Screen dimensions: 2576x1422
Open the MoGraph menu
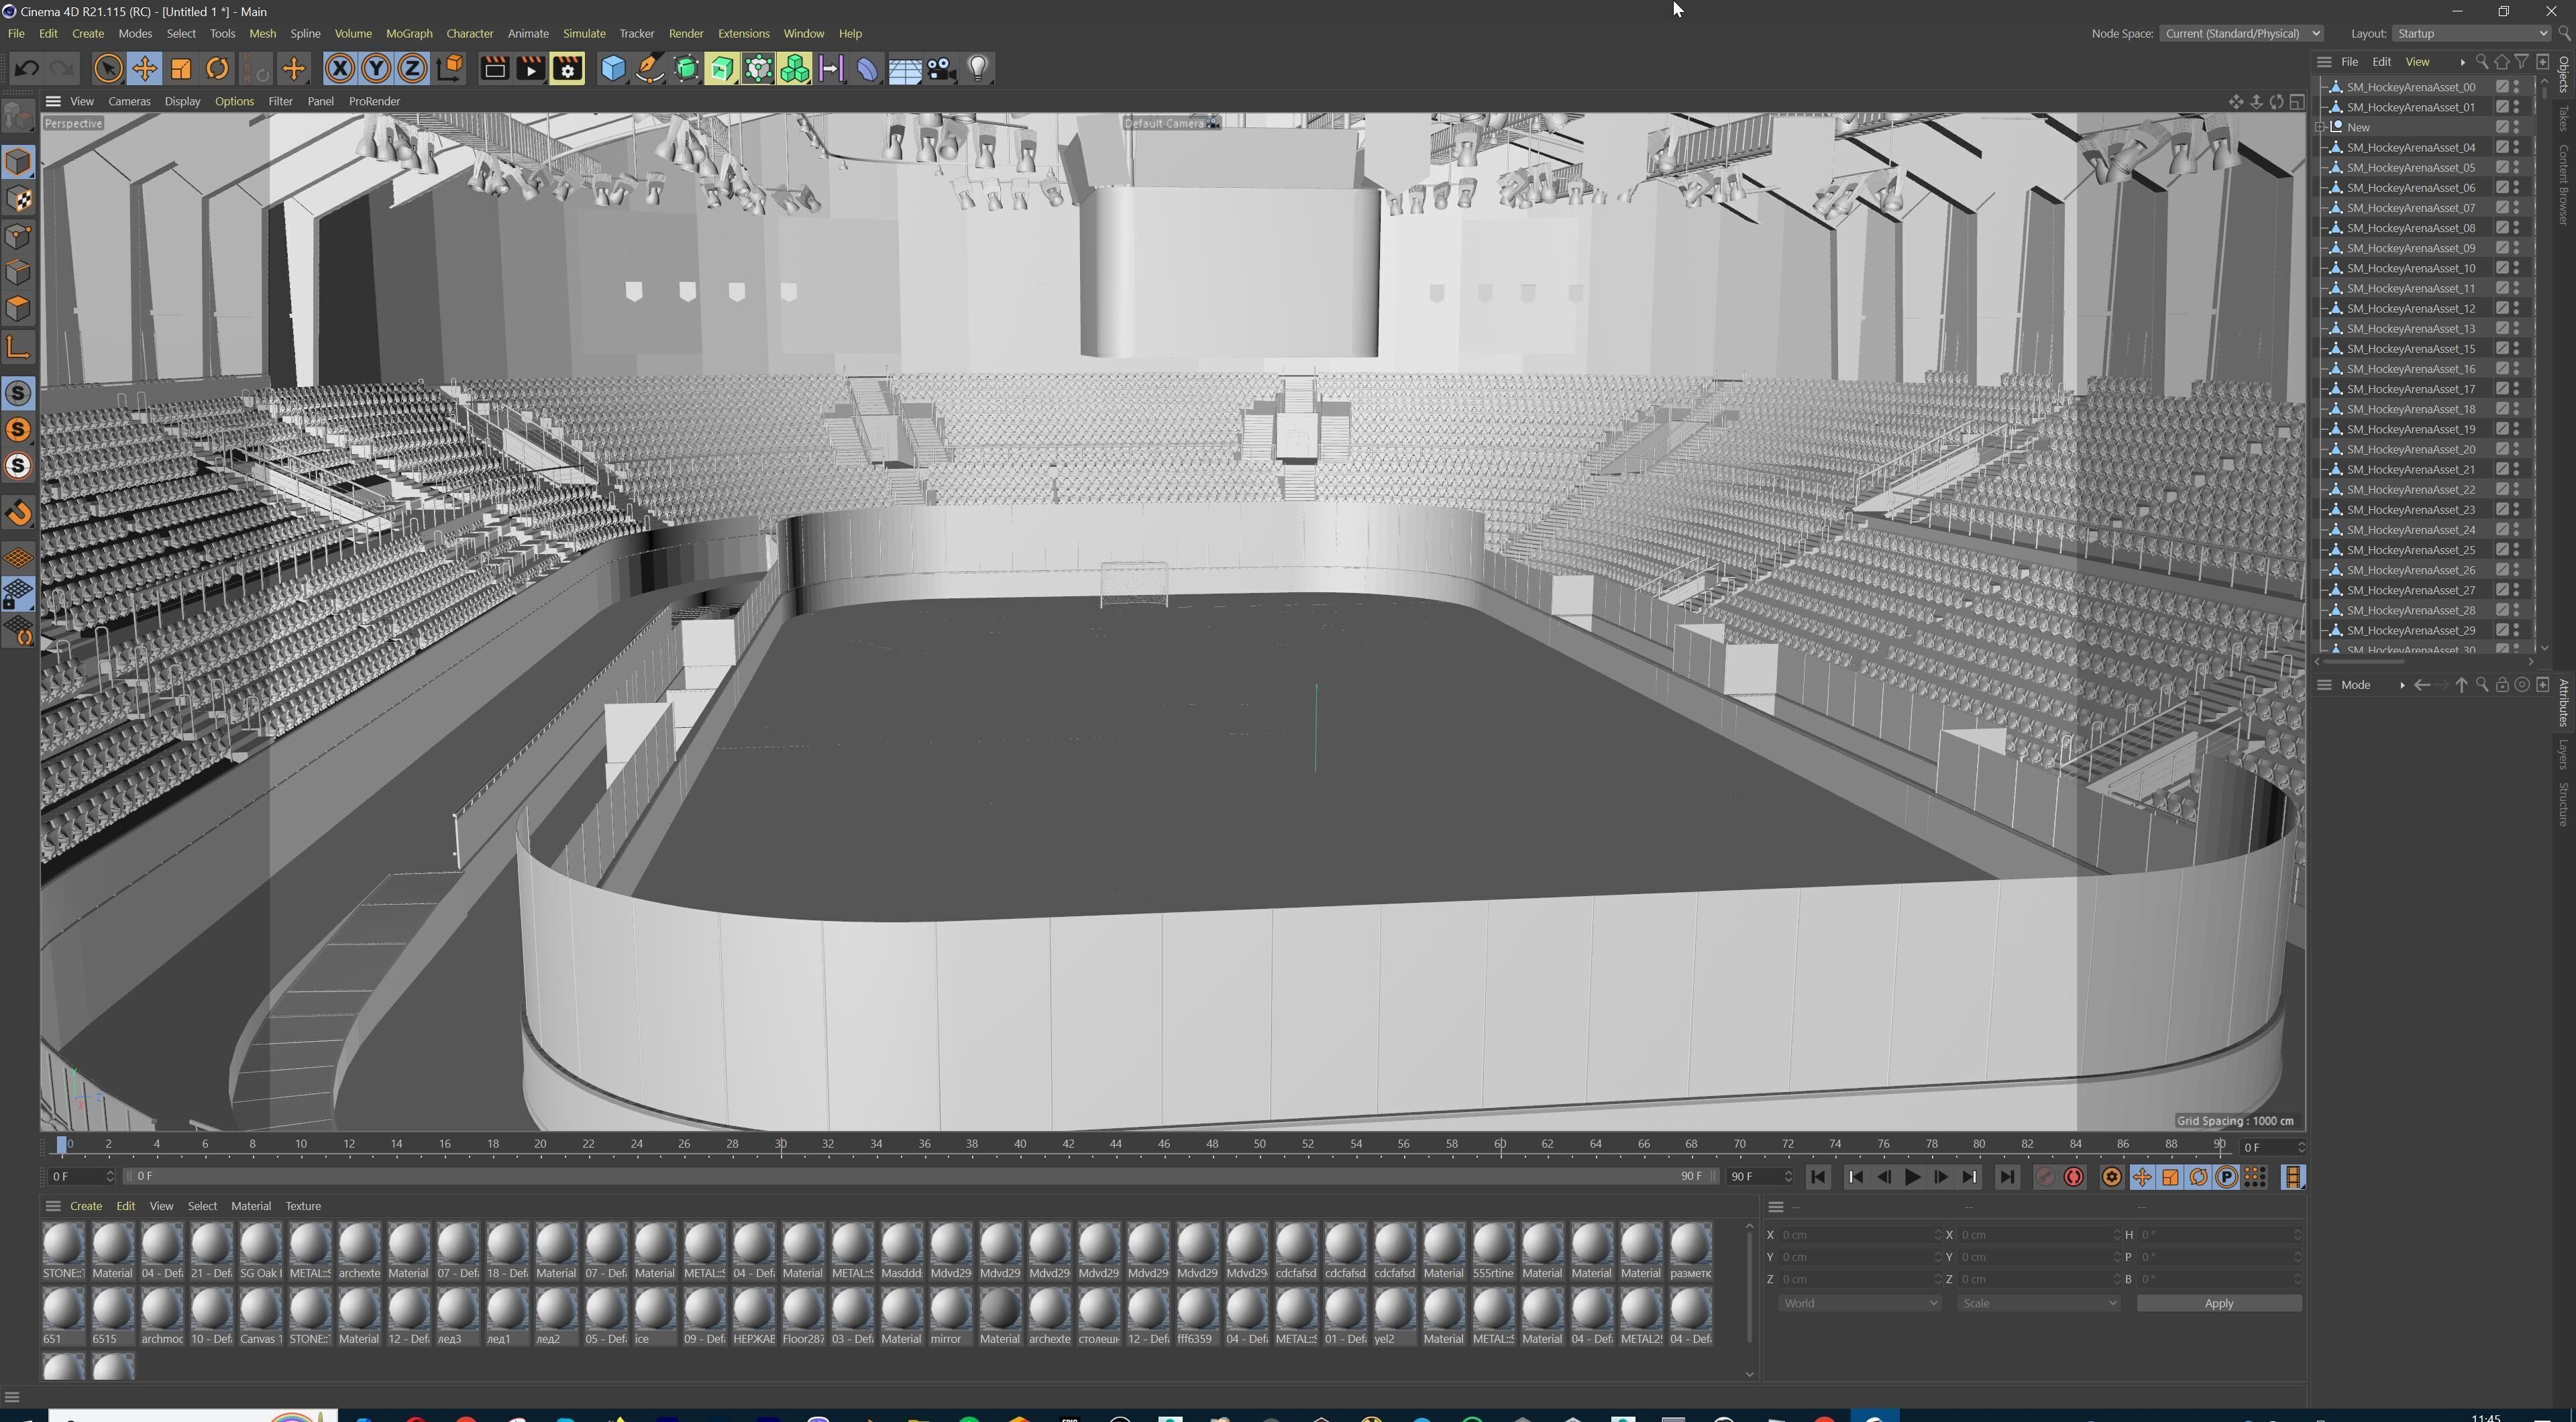pyautogui.click(x=409, y=33)
